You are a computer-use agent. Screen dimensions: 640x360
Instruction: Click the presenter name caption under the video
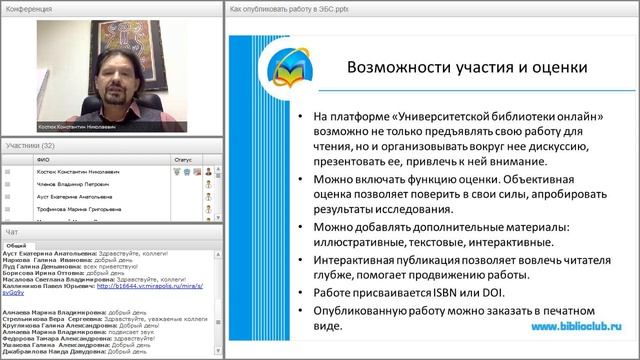coord(77,127)
